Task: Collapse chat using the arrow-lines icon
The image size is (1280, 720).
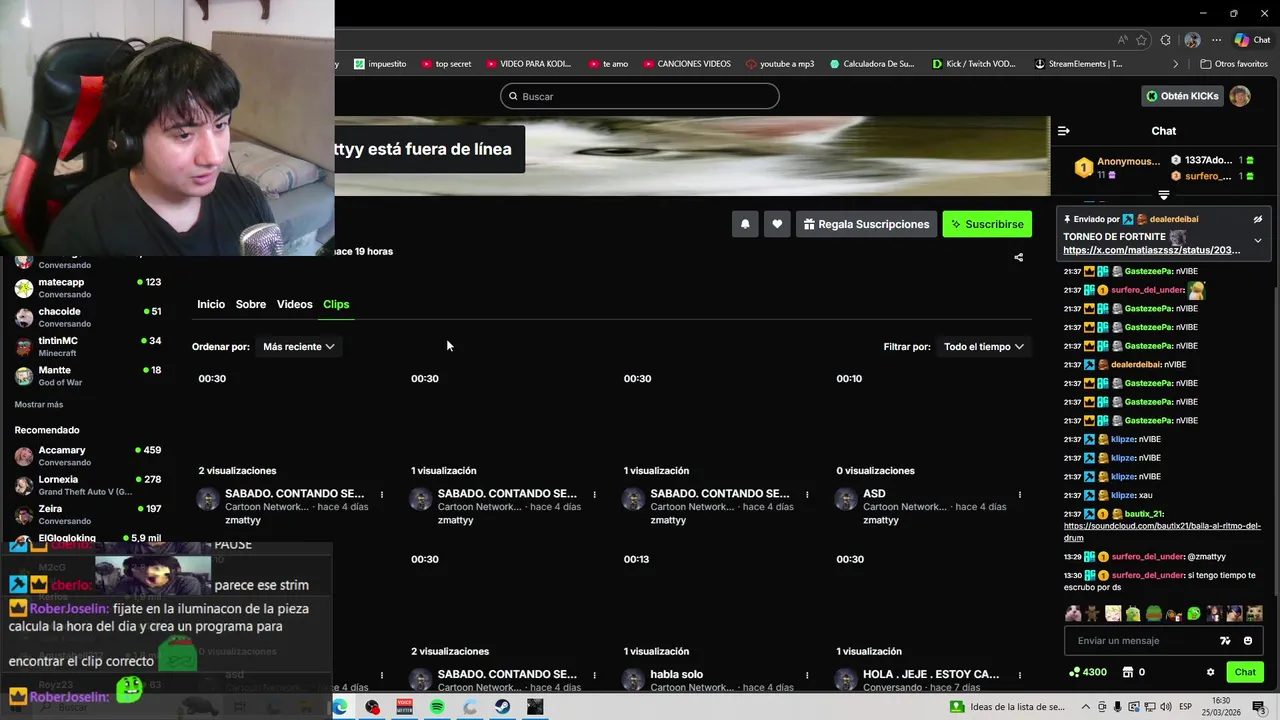Action: coord(1063,131)
